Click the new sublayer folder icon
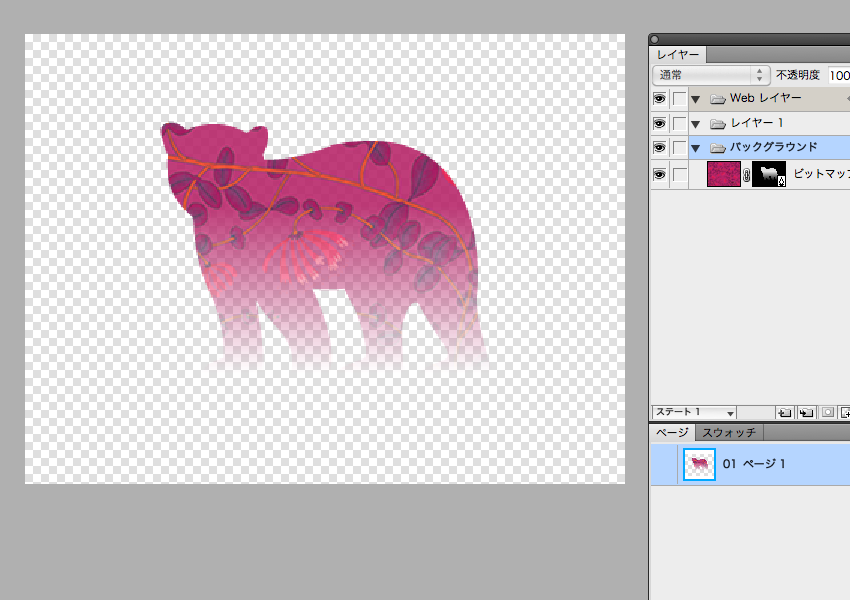 pos(804,412)
